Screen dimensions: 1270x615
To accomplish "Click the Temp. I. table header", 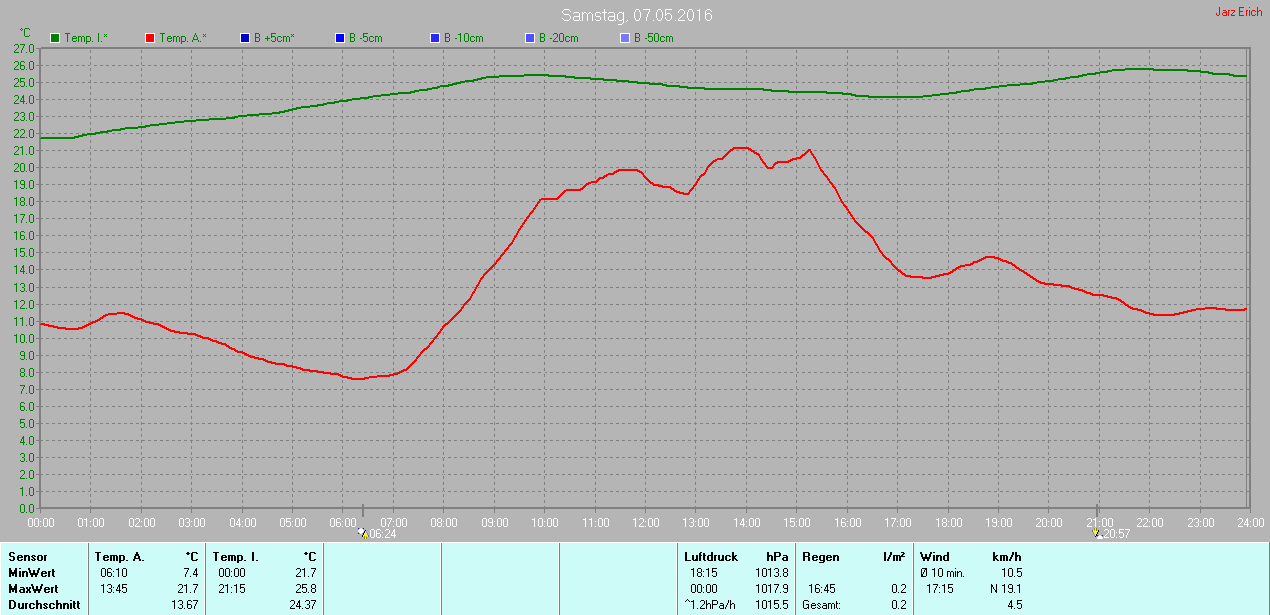I will tap(236, 556).
